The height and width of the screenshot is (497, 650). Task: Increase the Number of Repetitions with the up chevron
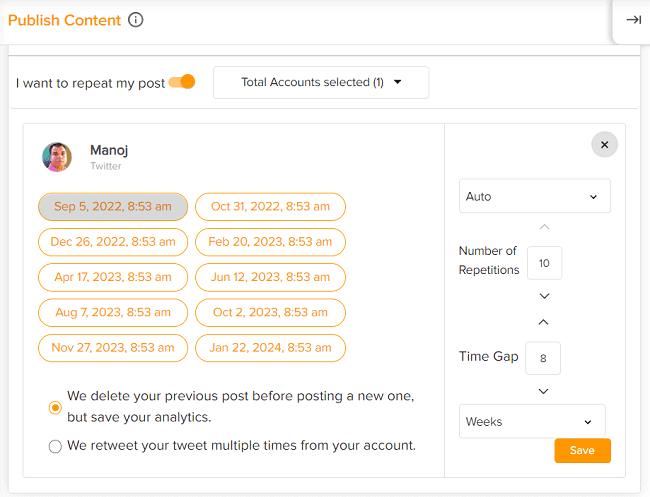click(544, 228)
